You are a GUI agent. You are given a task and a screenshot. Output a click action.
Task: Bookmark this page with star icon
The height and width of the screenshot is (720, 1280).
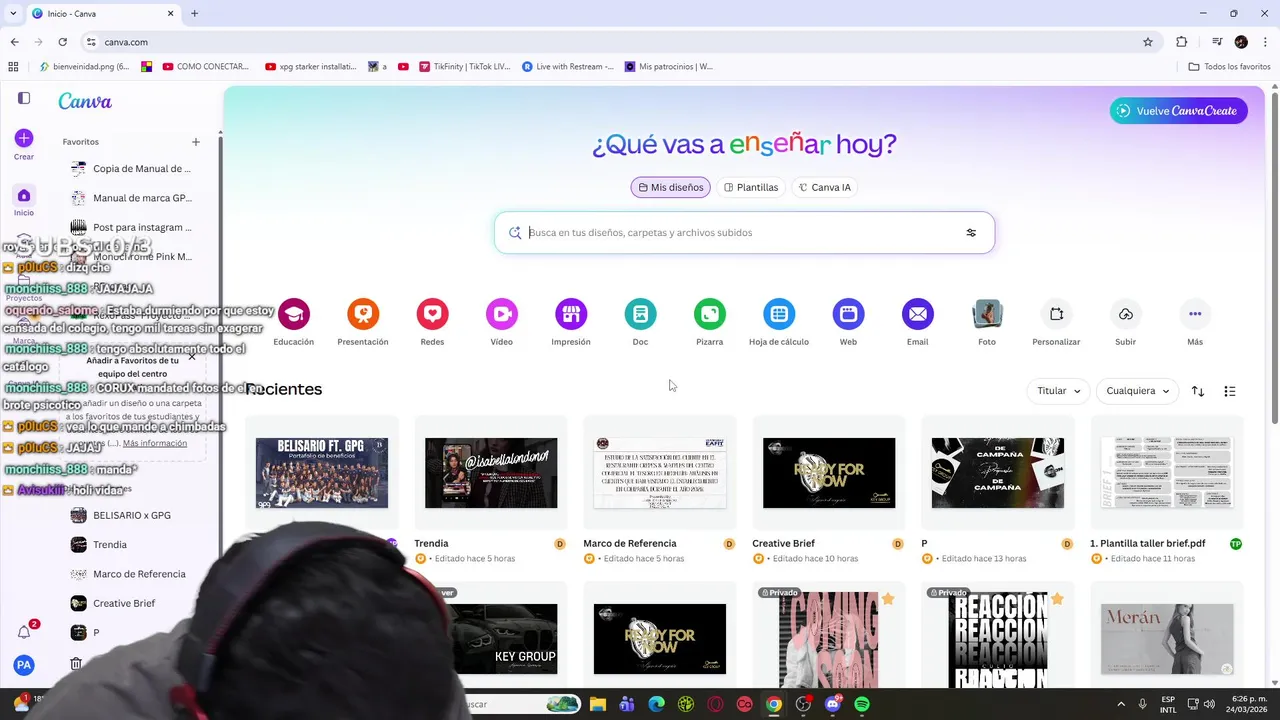click(x=1148, y=42)
